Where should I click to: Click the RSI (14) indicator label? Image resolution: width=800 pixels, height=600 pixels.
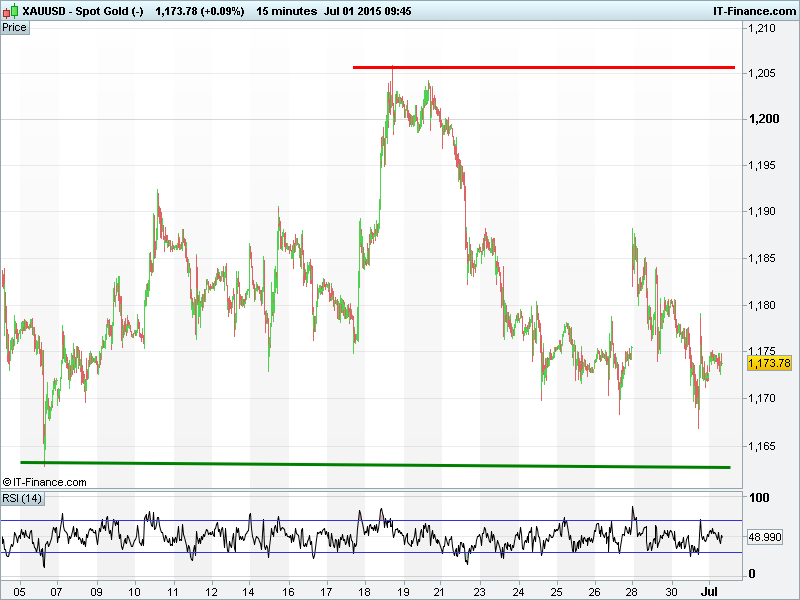point(22,498)
